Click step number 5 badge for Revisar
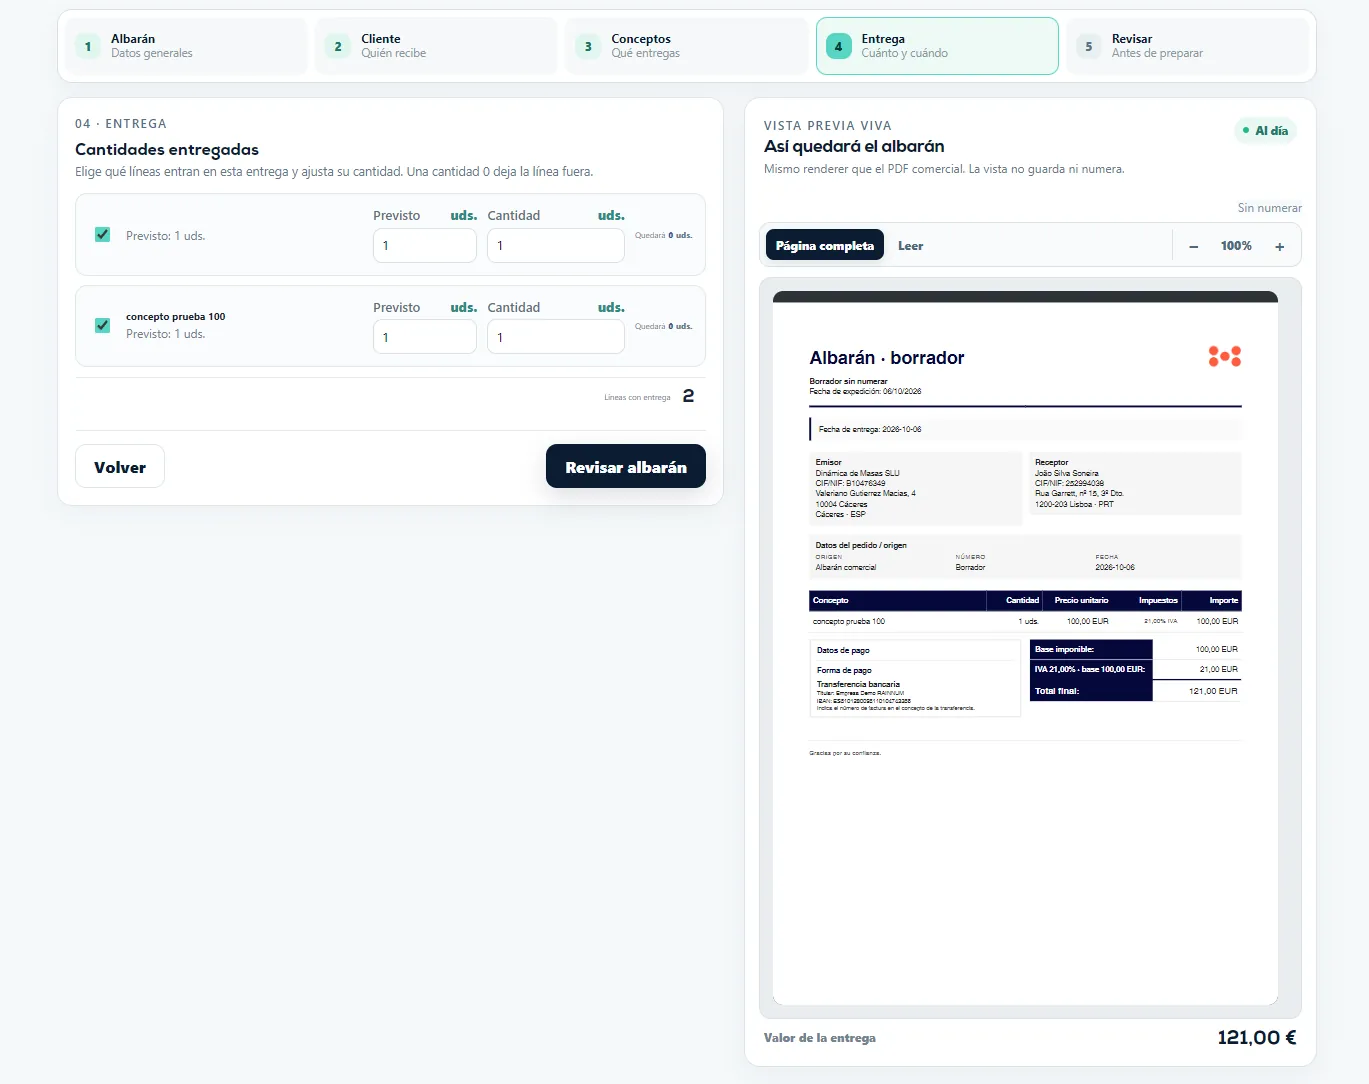The height and width of the screenshot is (1084, 1369). click(x=1089, y=46)
